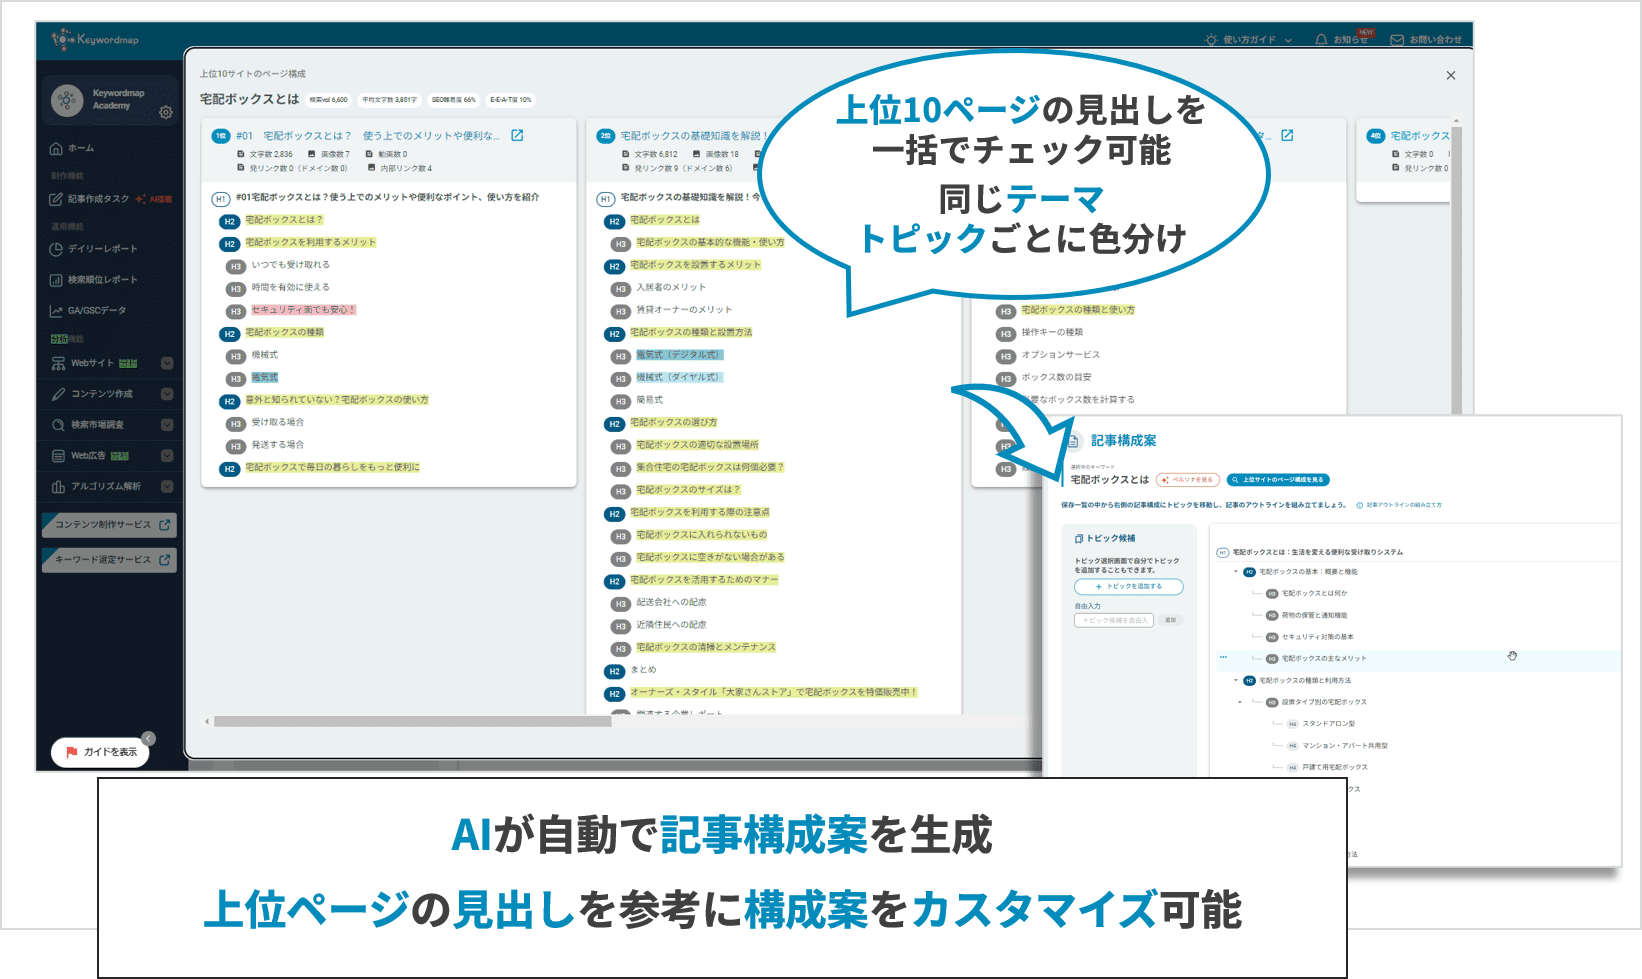Select heading まとめ in second card
1642x979 pixels.
[643, 670]
